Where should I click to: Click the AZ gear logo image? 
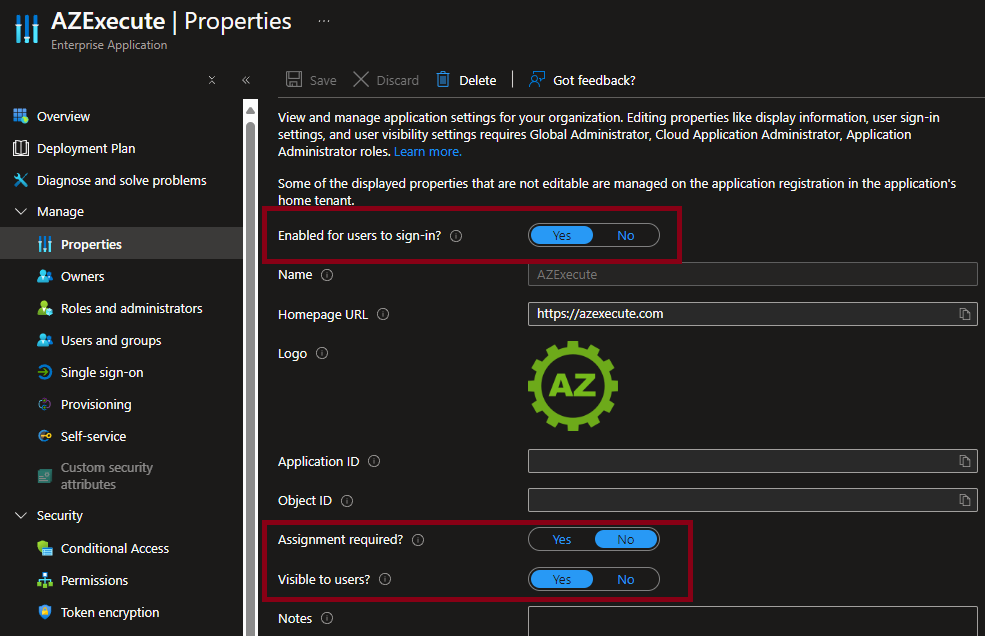pyautogui.click(x=573, y=386)
